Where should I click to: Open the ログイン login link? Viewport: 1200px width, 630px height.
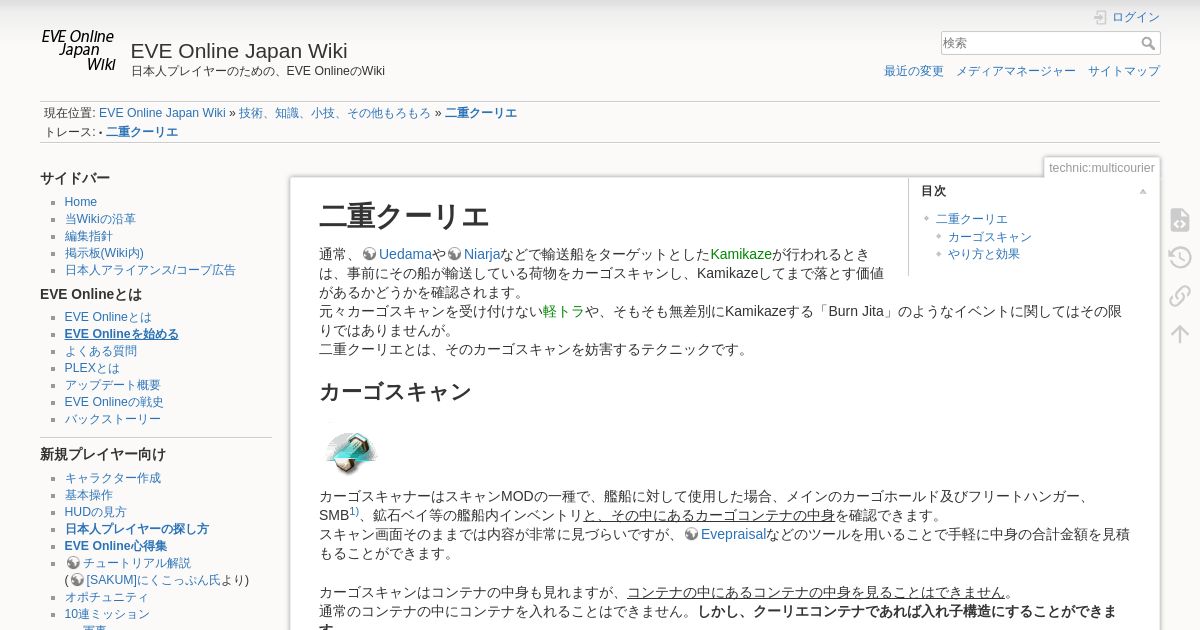point(1136,18)
